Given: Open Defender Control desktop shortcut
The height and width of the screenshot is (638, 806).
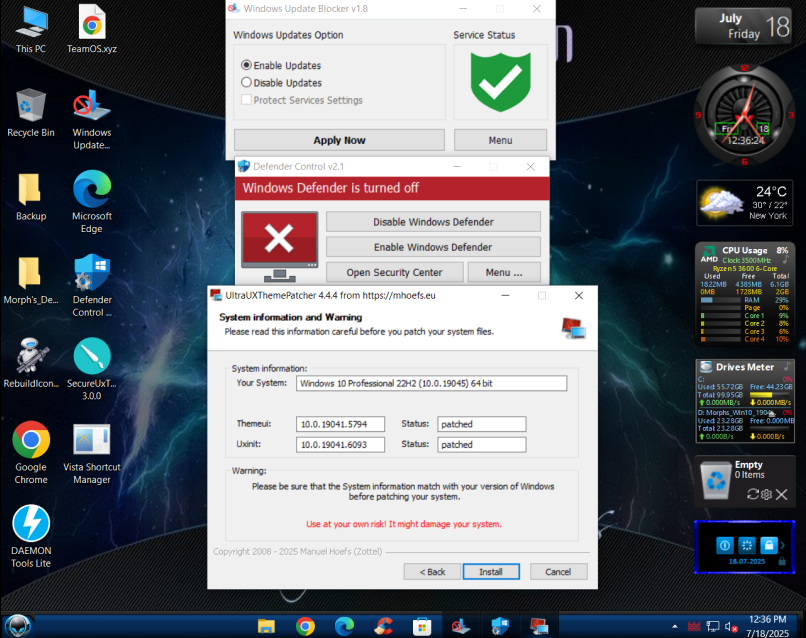Looking at the screenshot, I should pyautogui.click(x=91, y=286).
